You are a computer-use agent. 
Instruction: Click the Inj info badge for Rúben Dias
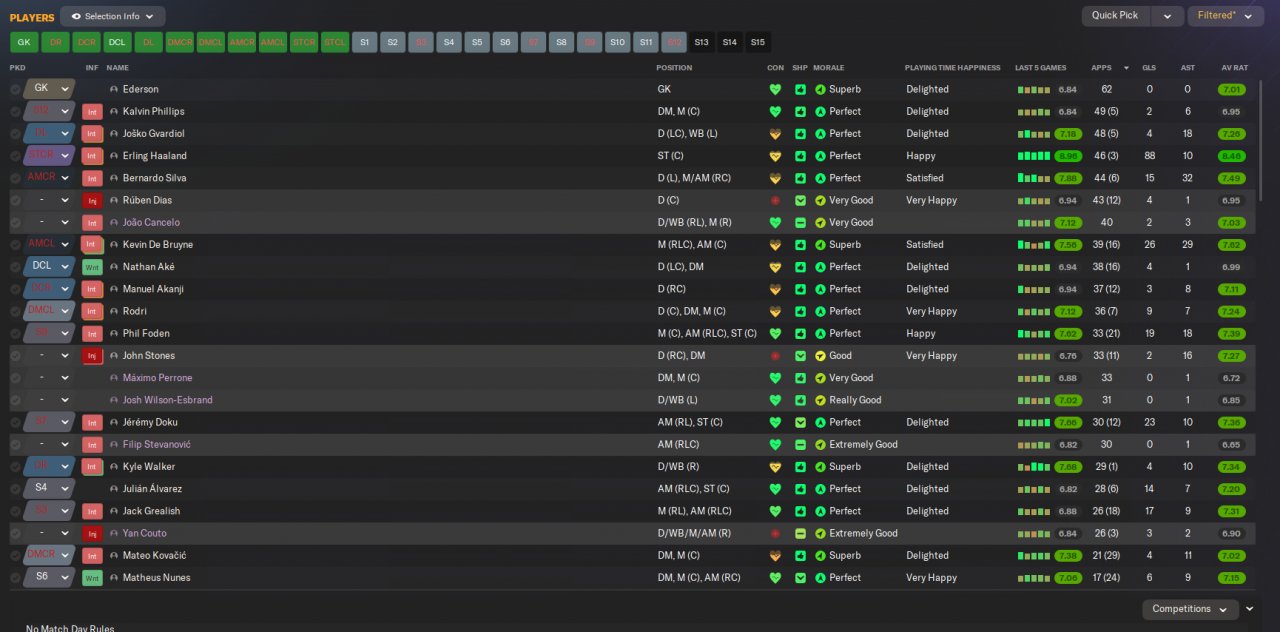(x=92, y=200)
